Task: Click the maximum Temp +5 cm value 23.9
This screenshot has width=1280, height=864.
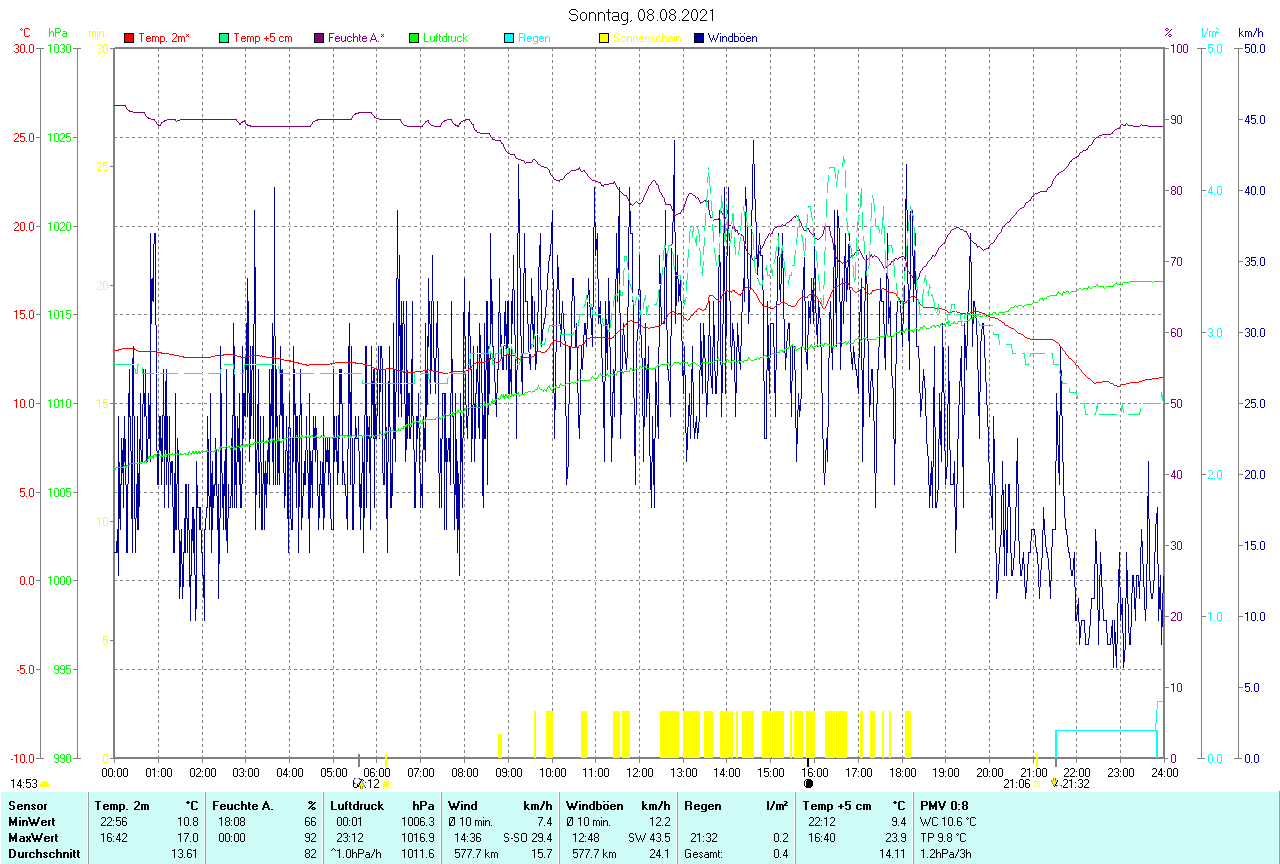Action: click(894, 838)
